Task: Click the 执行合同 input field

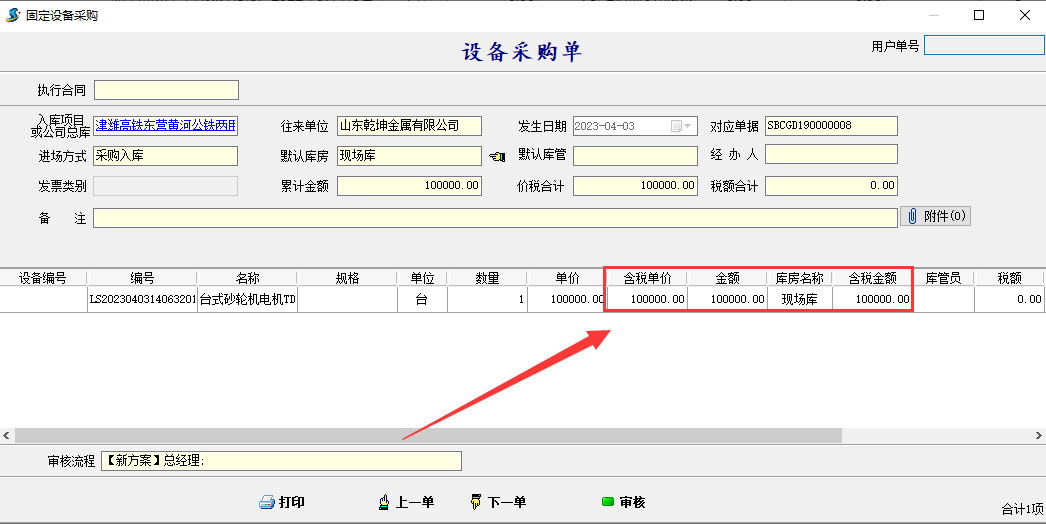Action: (166, 90)
